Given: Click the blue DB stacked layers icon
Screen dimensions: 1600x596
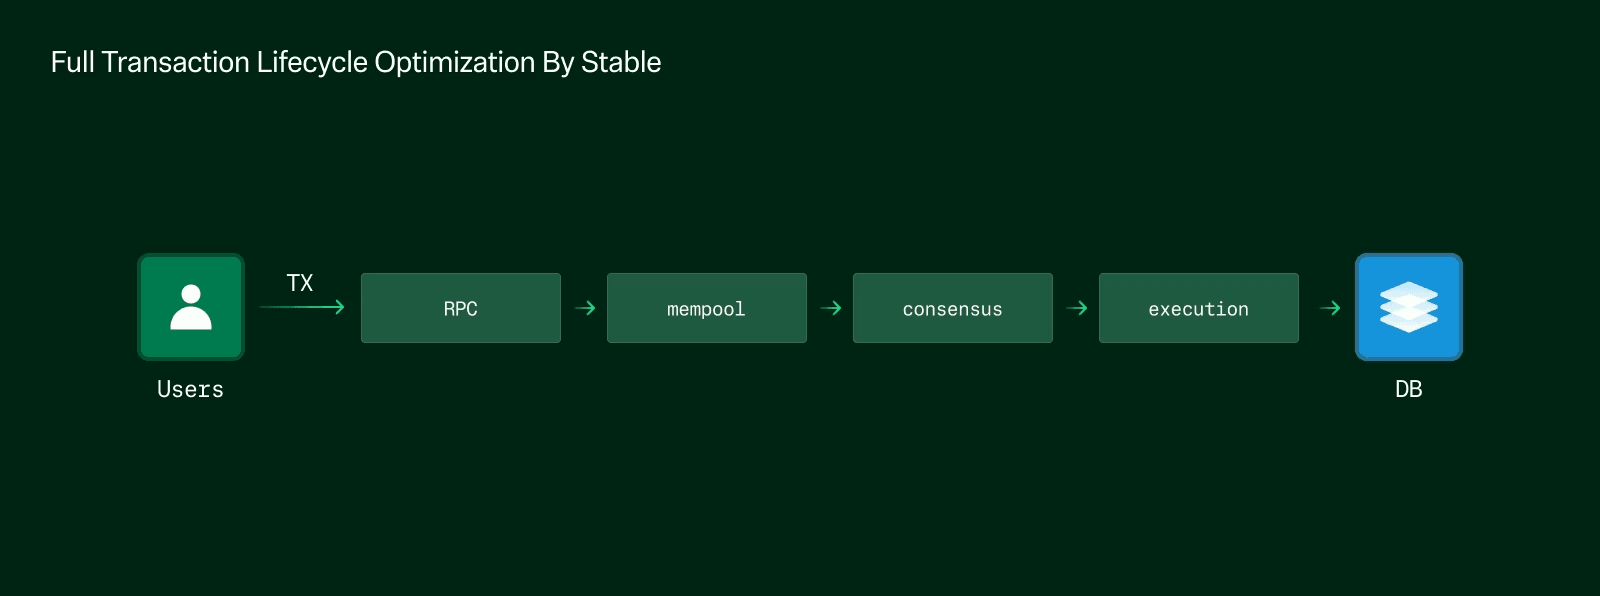Looking at the screenshot, I should tap(1408, 307).
